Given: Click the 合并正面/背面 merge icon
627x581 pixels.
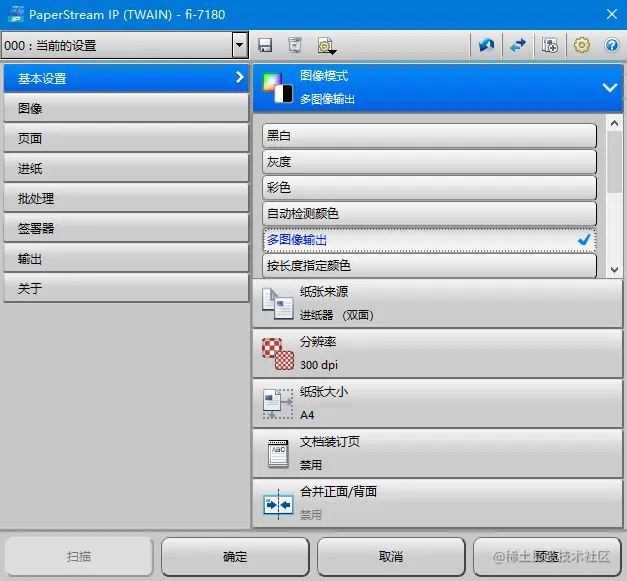Looking at the screenshot, I should (278, 504).
